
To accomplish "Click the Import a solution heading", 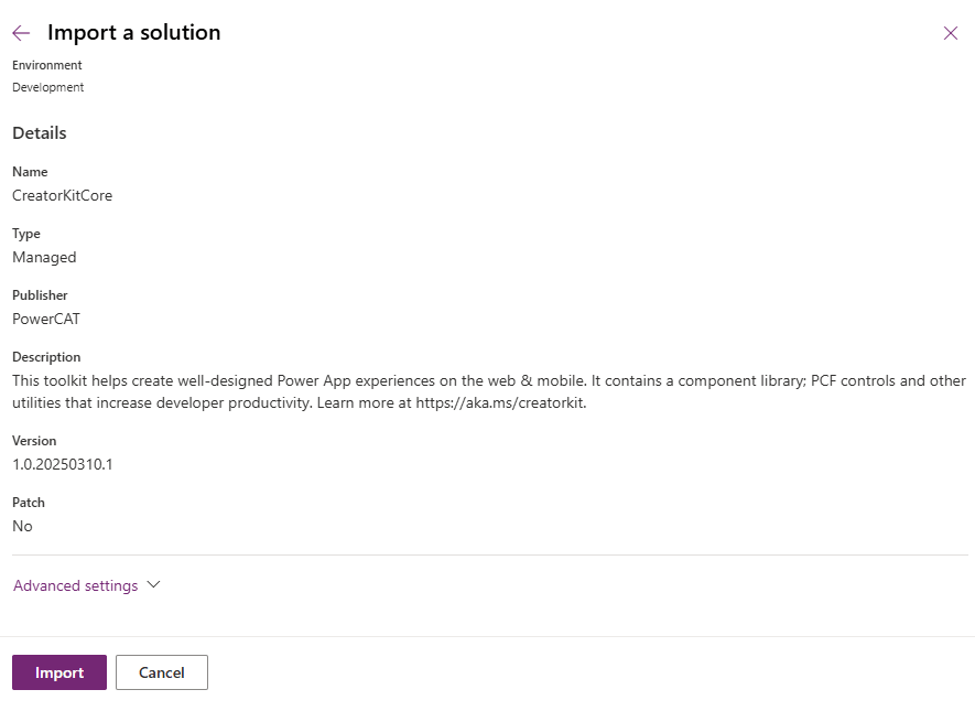I will click(134, 32).
